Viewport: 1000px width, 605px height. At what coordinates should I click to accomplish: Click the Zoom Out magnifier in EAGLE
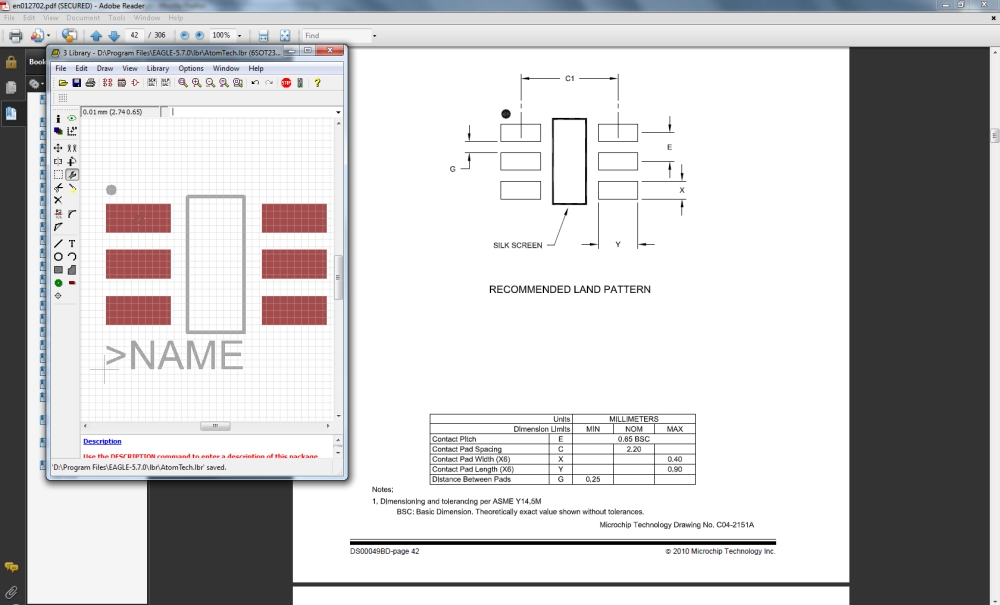210,83
